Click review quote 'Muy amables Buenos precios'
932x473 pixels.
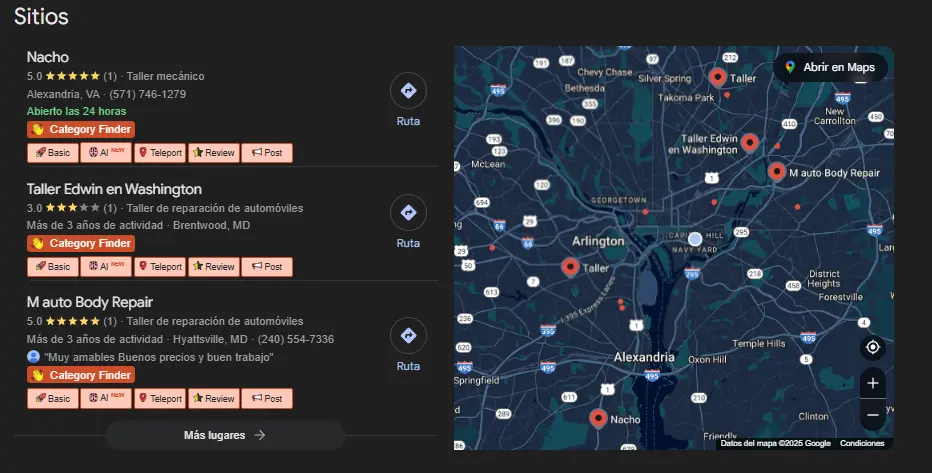[x=159, y=357]
